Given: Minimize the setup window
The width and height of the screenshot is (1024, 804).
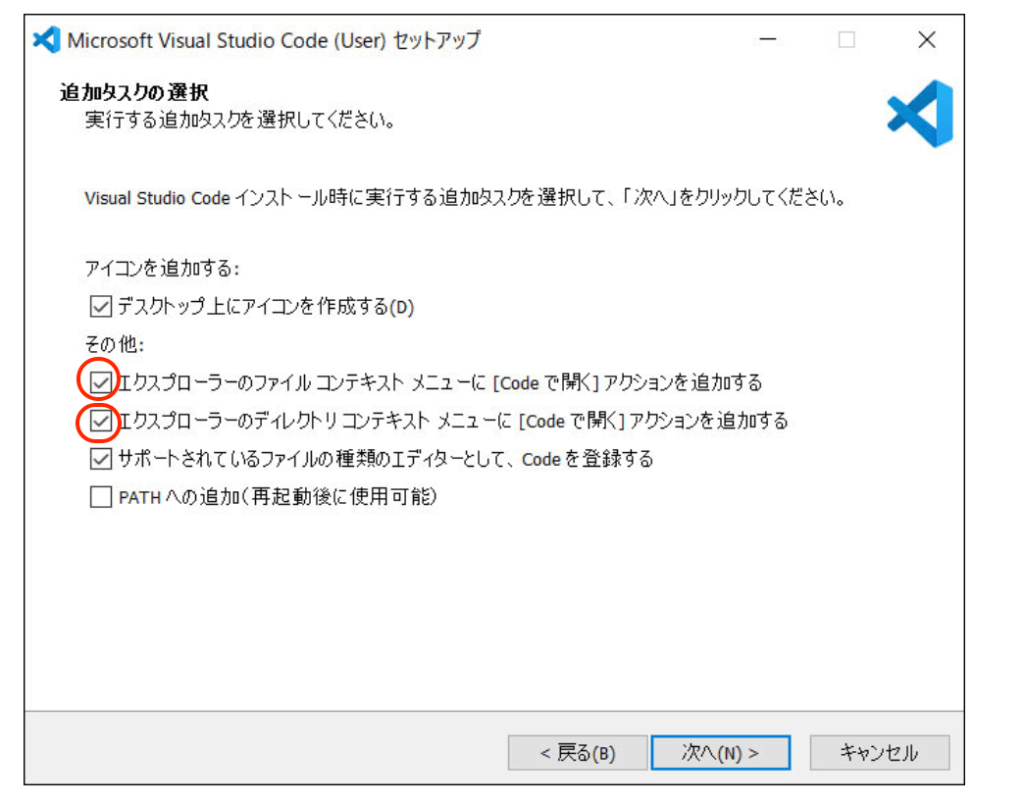Looking at the screenshot, I should (x=768, y=40).
